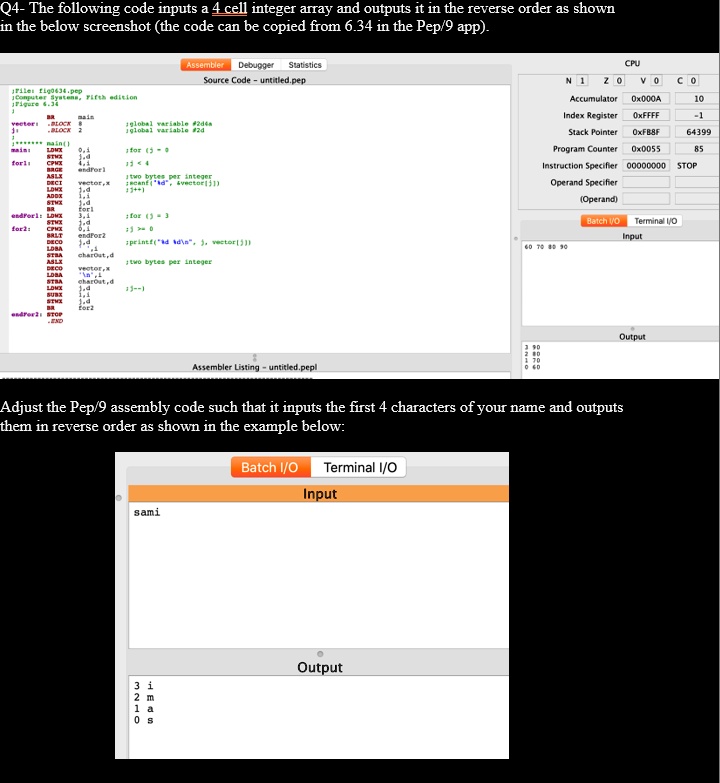Click the 'sami' text in the Input box
The height and width of the screenshot is (783, 720).
coord(147,512)
